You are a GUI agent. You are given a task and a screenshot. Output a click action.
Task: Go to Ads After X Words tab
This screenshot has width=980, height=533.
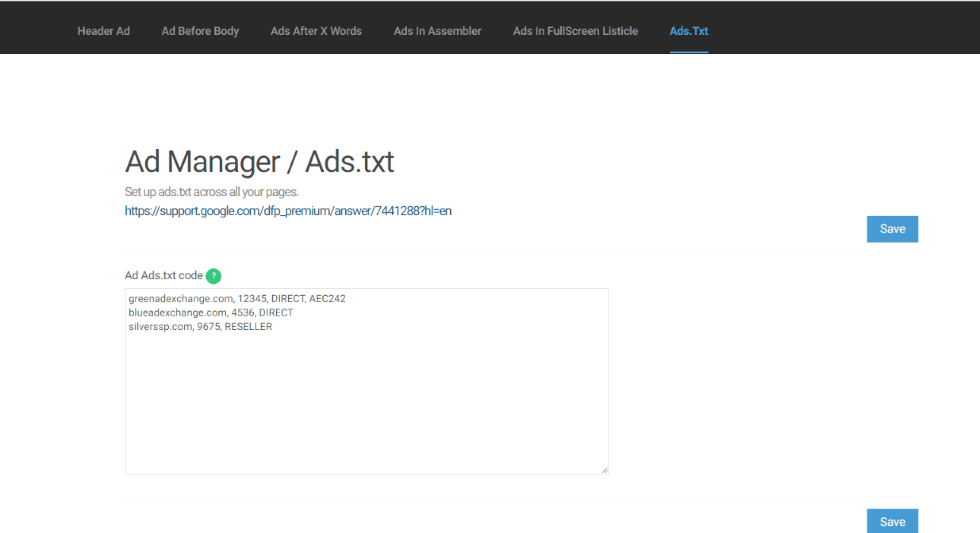click(x=316, y=31)
